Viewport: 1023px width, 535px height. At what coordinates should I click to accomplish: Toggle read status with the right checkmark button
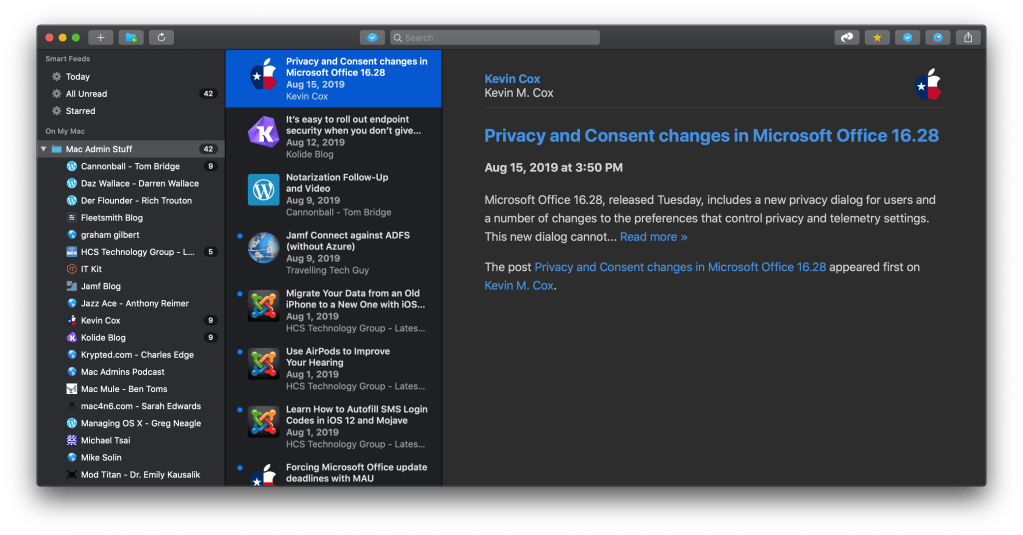(907, 38)
